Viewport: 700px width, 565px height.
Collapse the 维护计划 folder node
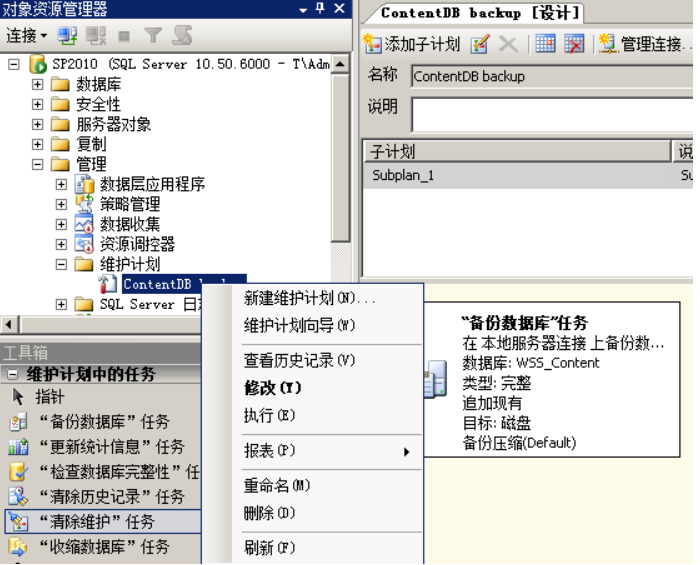(x=61, y=264)
